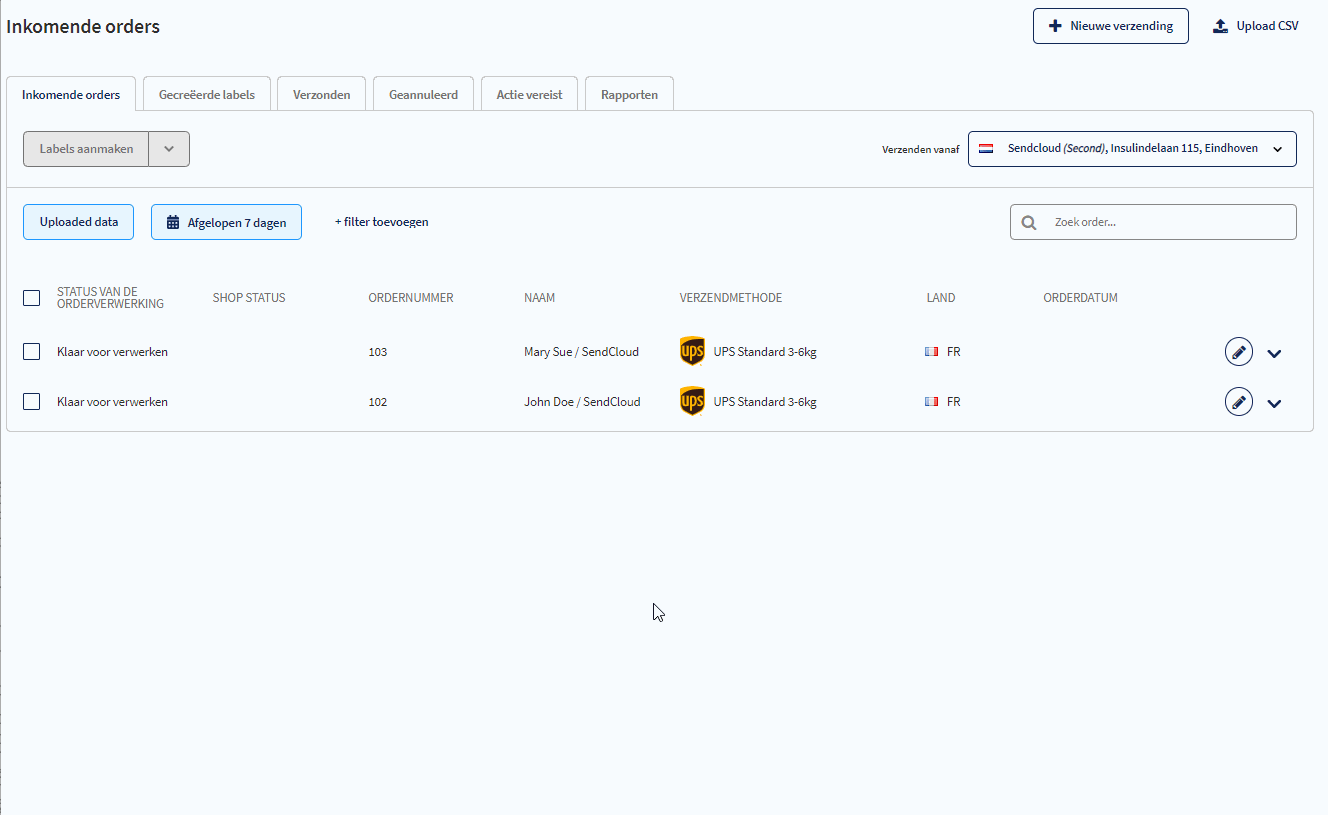The width and height of the screenshot is (1328, 815).
Task: Go to the Actie vereist tab
Action: click(529, 95)
